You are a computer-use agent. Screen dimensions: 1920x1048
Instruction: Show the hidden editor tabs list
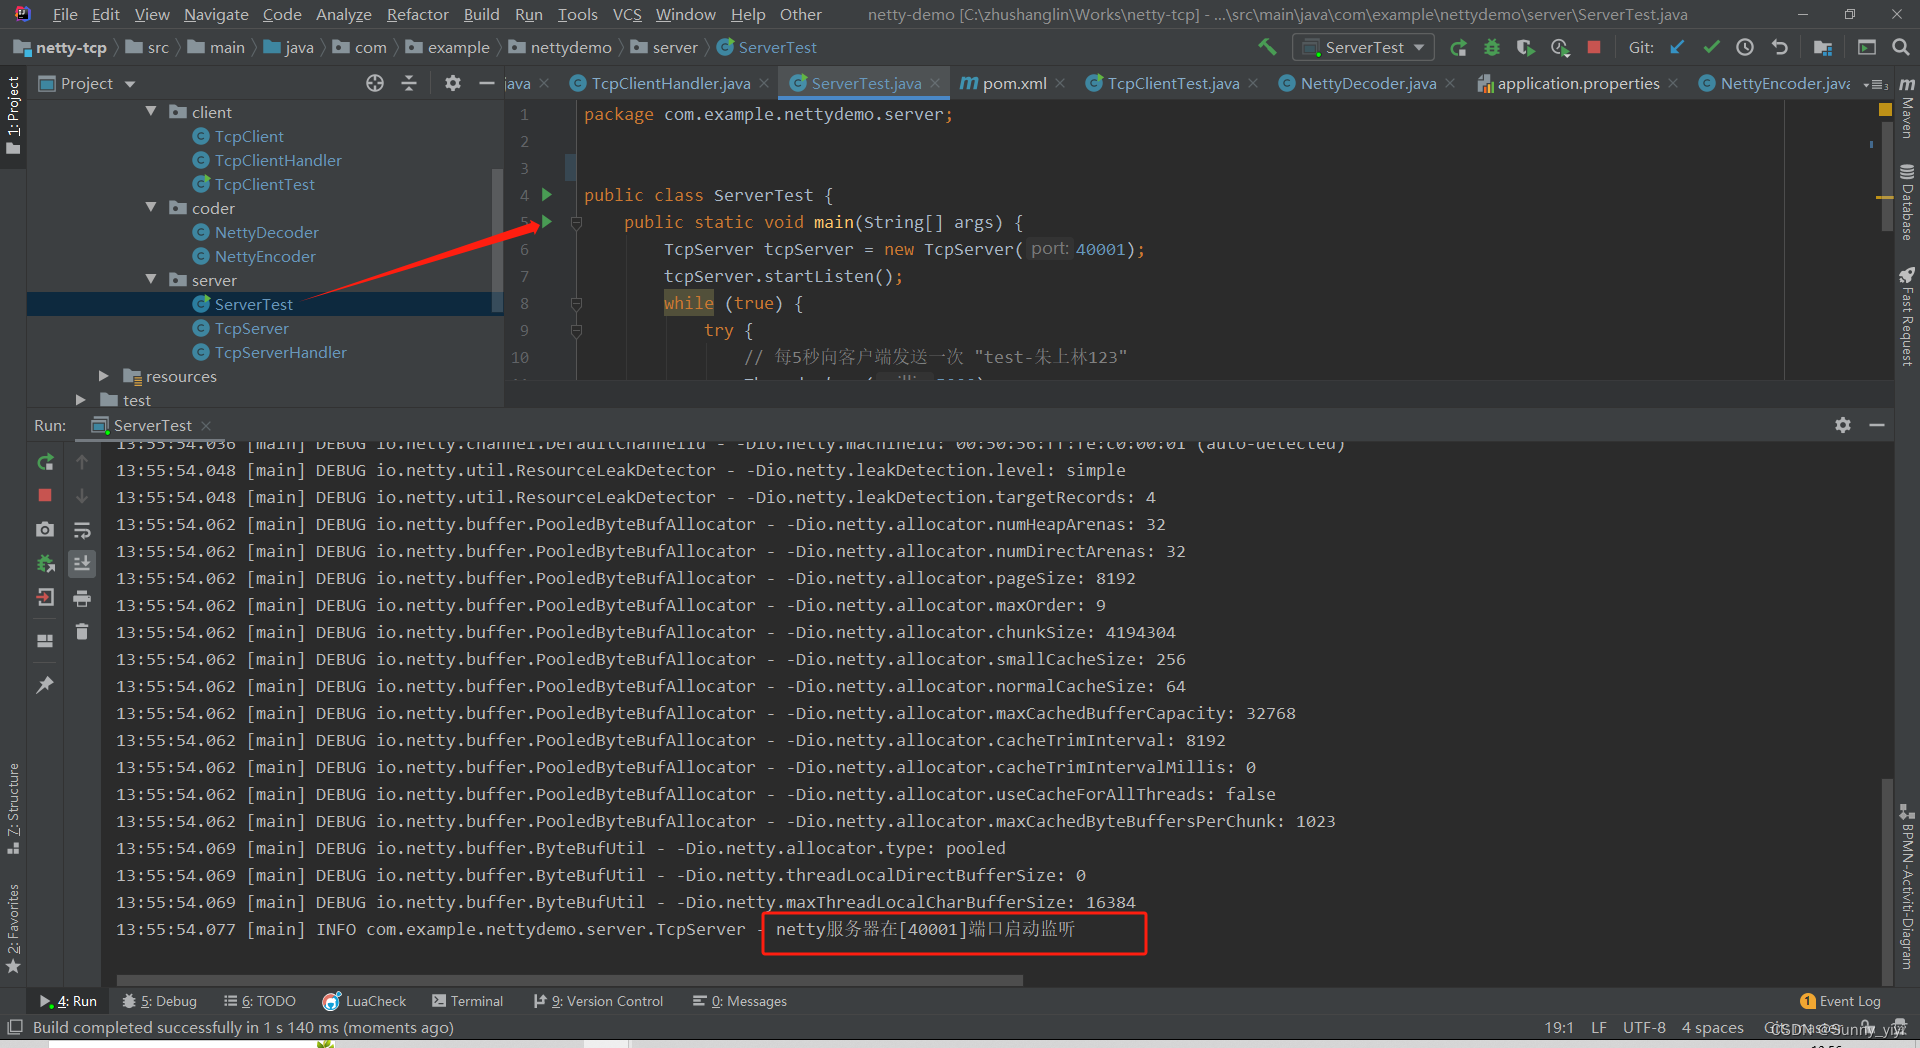[1876, 84]
